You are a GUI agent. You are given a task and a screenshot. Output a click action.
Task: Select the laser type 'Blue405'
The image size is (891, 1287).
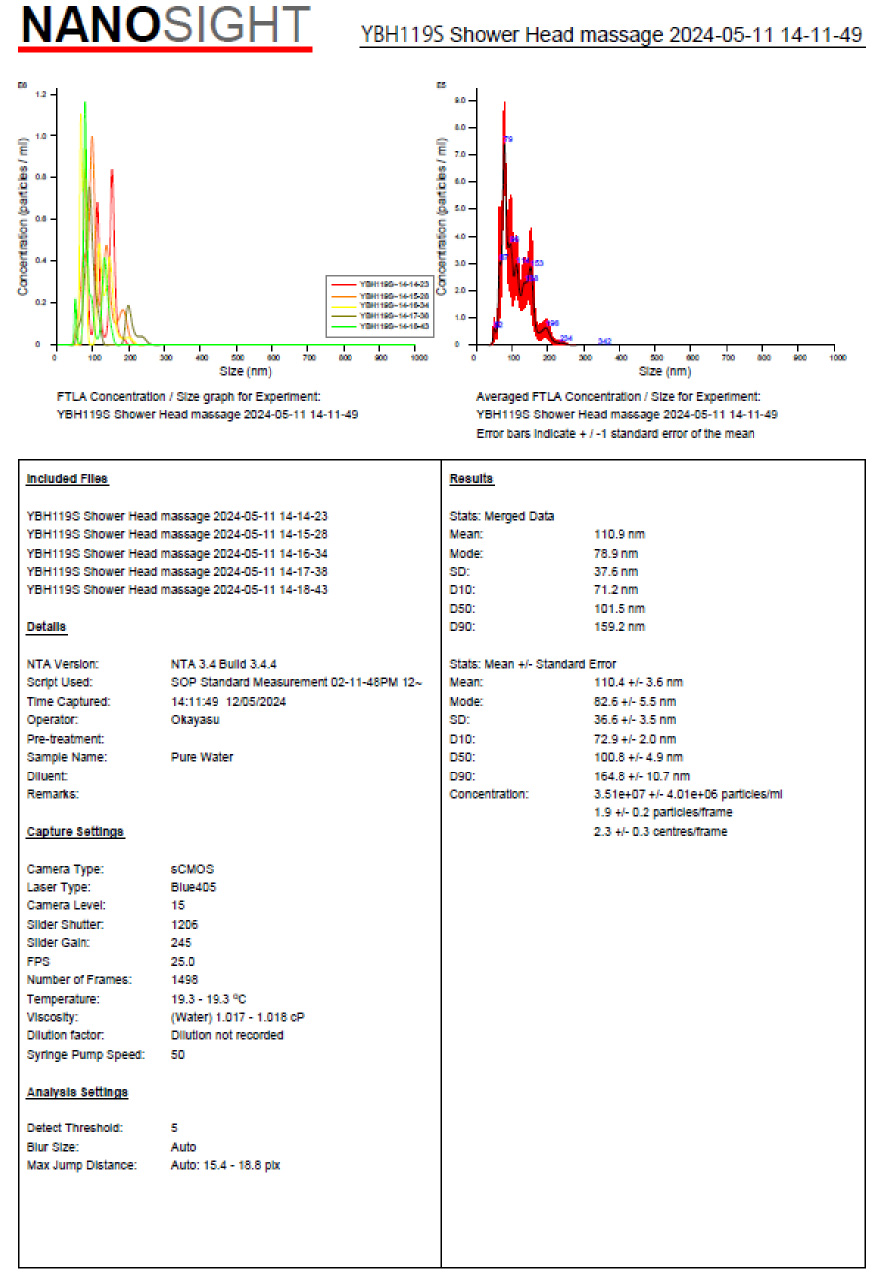pyautogui.click(x=195, y=887)
